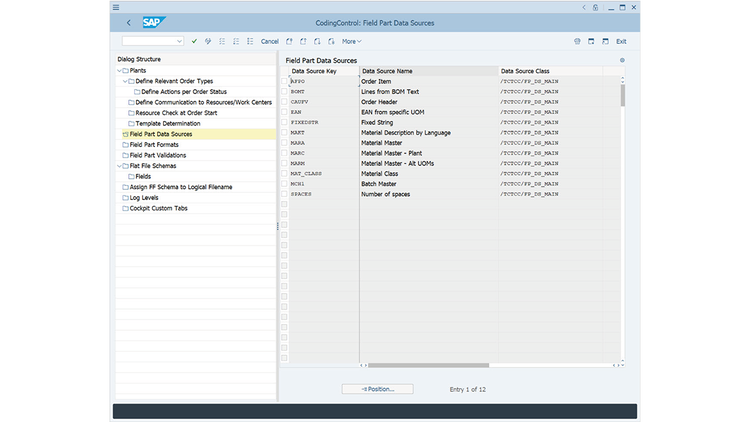Image resolution: width=750 pixels, height=422 pixels.
Task: Open the More menu dropdown
Action: (x=352, y=42)
